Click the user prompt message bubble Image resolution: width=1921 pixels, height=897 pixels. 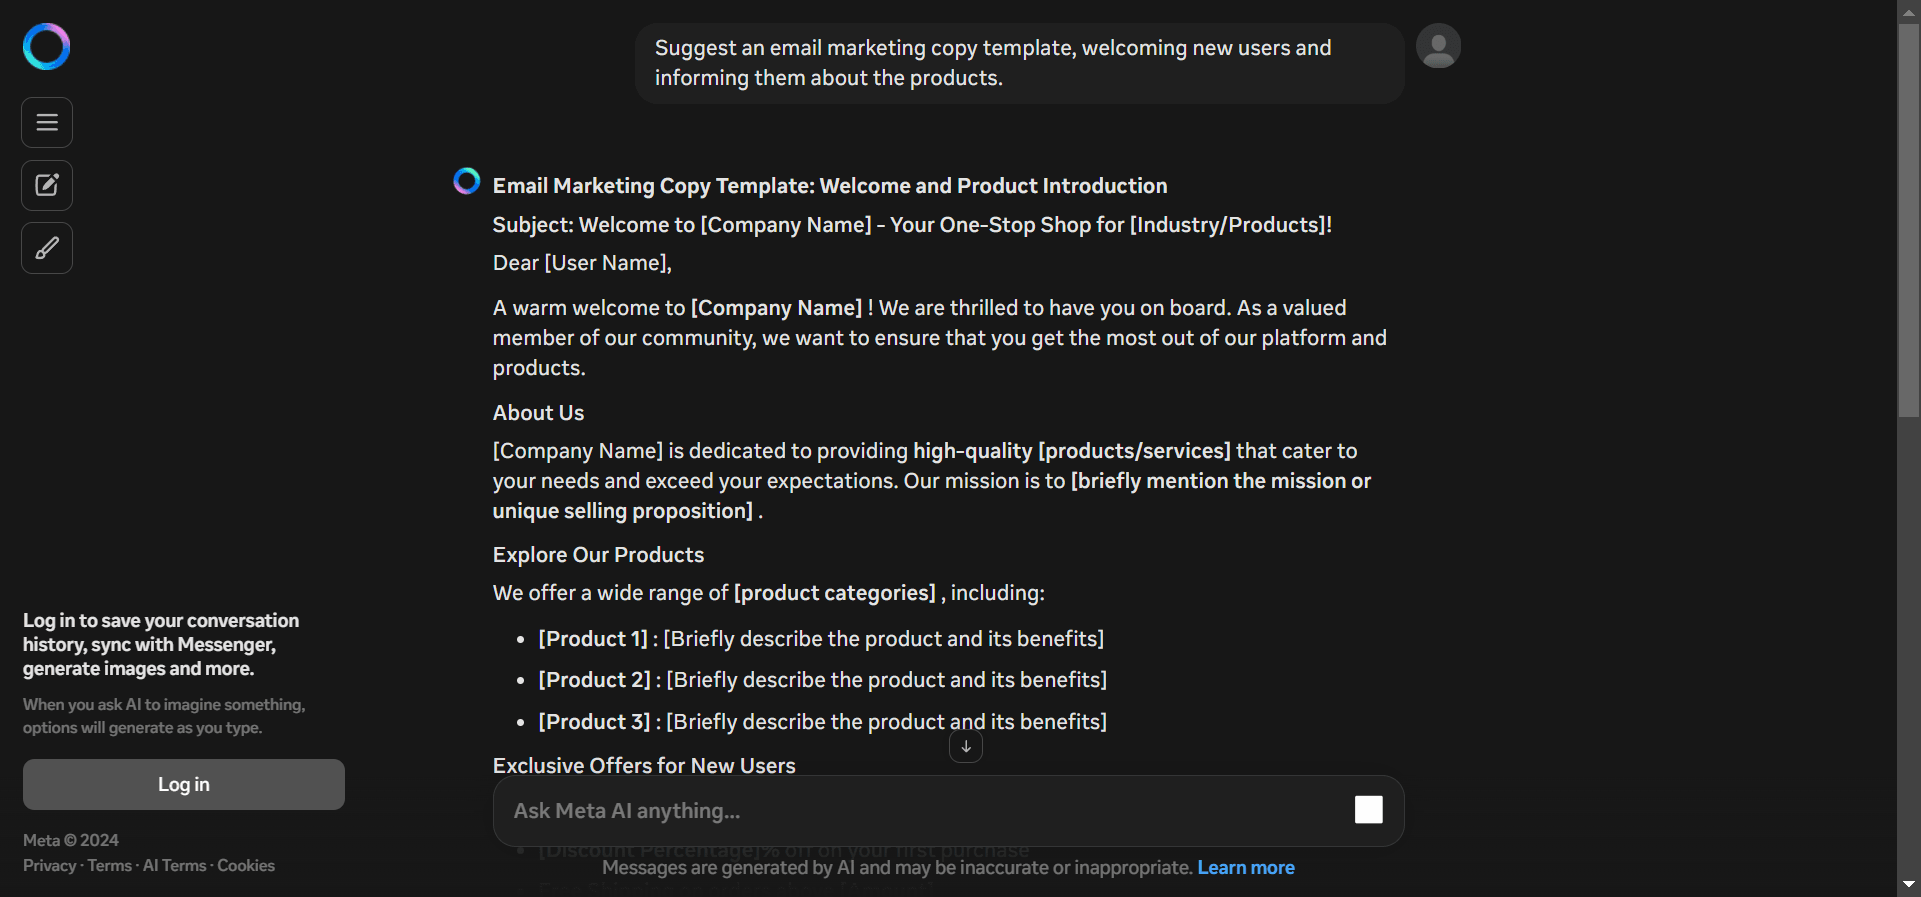click(x=1019, y=63)
